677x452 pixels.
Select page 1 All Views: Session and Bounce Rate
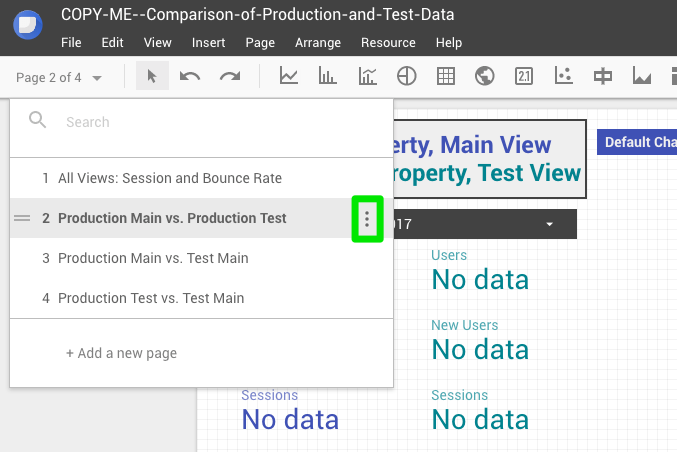(201, 178)
